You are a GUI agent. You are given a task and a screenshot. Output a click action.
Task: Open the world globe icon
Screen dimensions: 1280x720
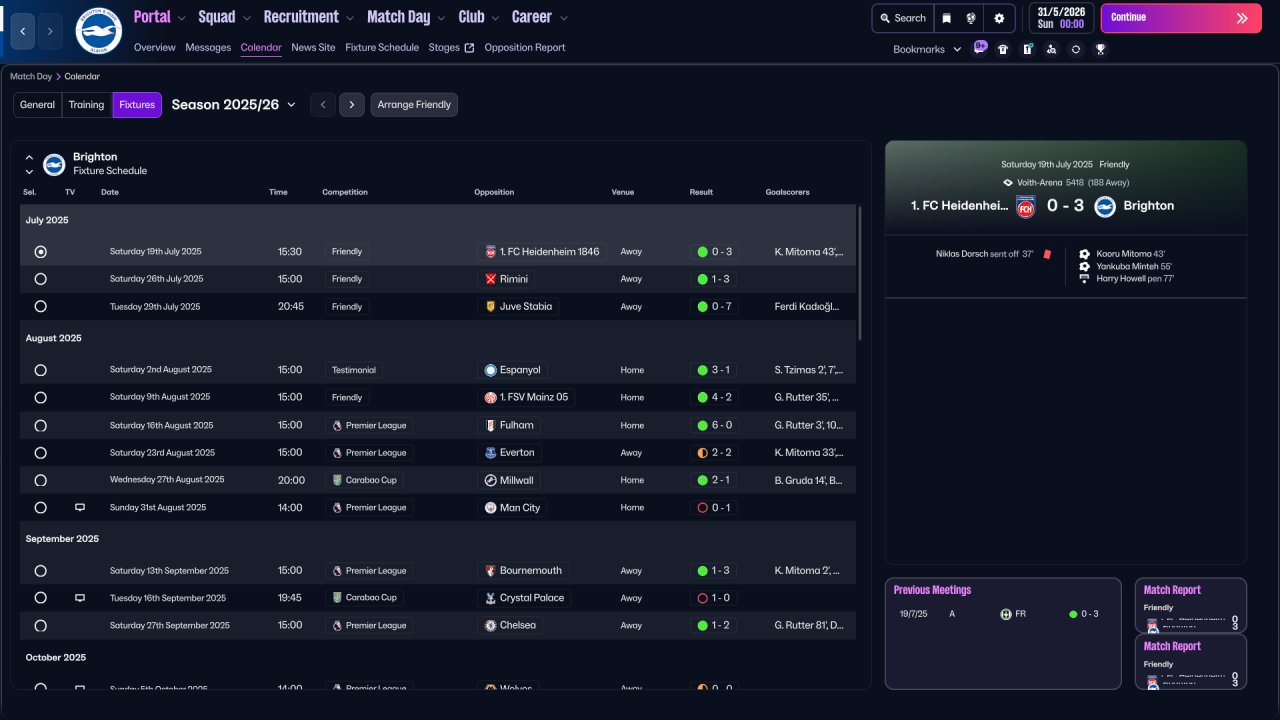click(971, 18)
